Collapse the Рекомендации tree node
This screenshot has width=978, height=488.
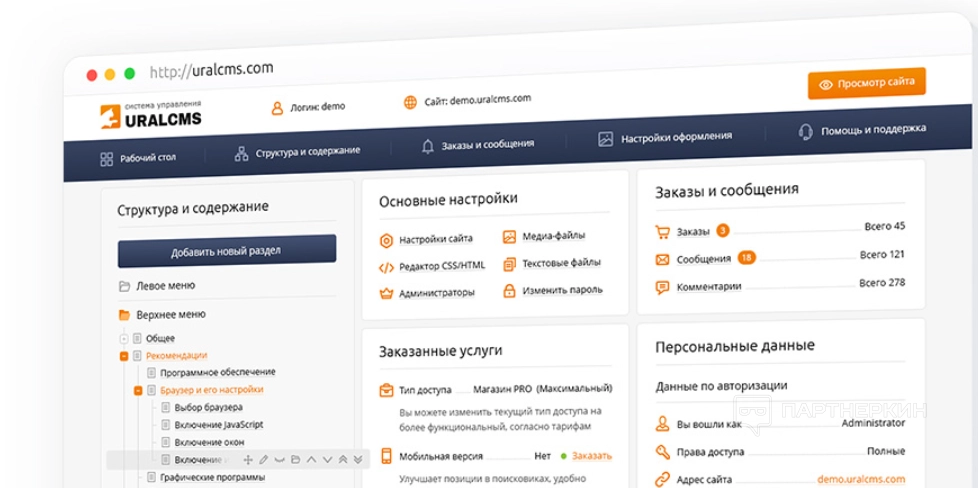tap(123, 356)
